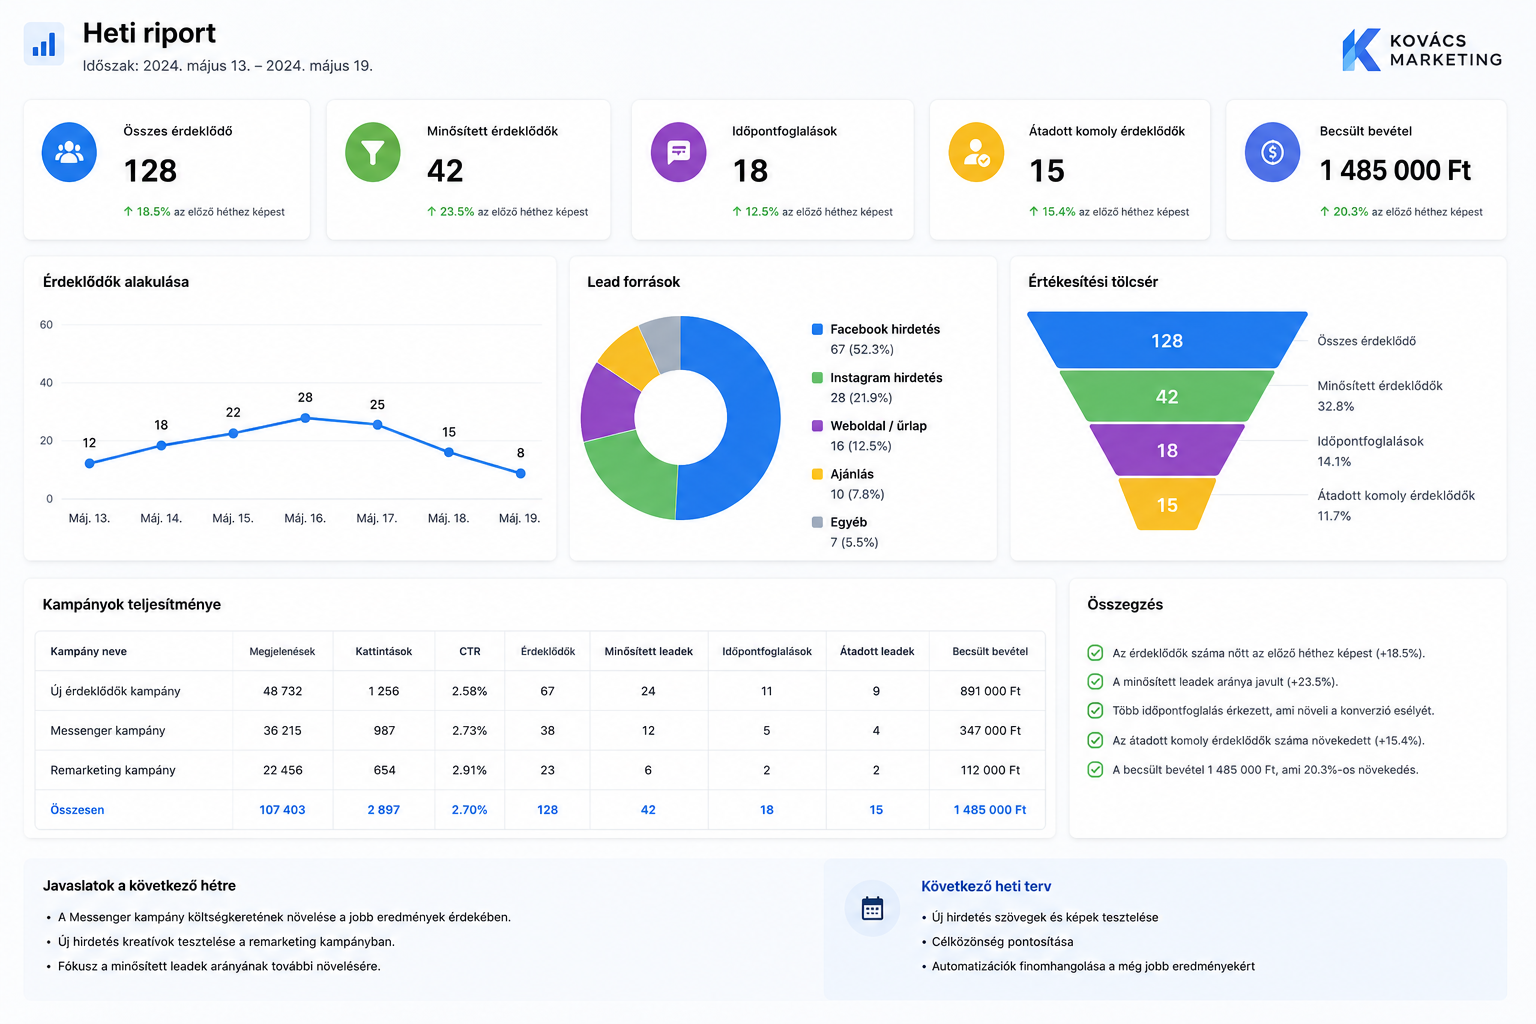Viewport: 1536px width, 1024px height.
Task: Click the green Instagram hirdetés legend swatch
Action: (x=817, y=378)
